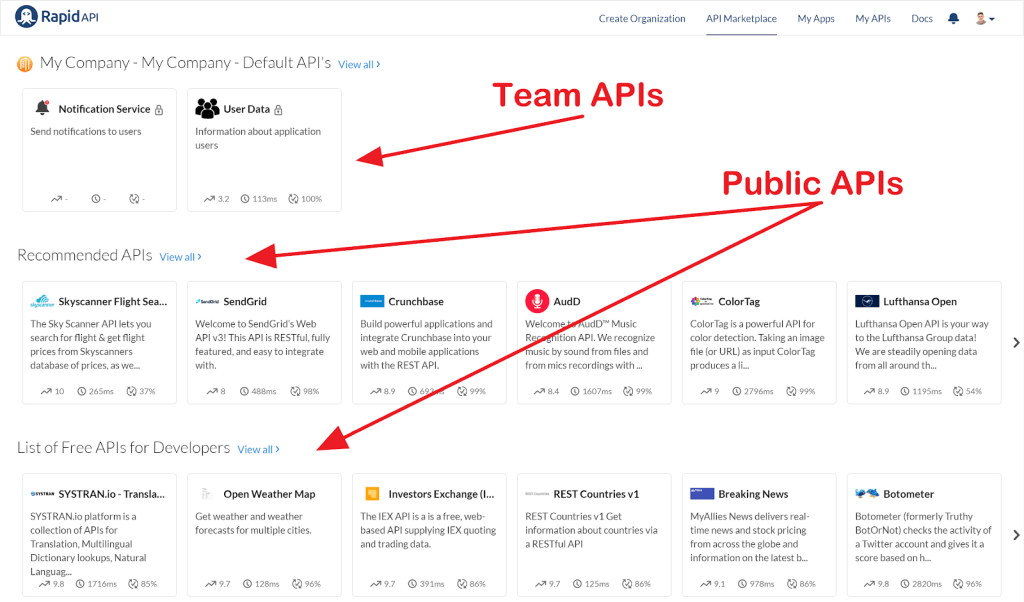Click the 113ms latency value on User Data
The height and width of the screenshot is (602, 1024).
(264, 198)
